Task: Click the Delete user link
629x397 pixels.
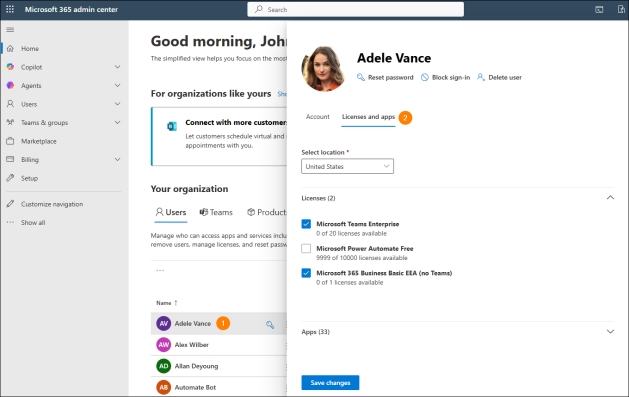Action: (505, 77)
